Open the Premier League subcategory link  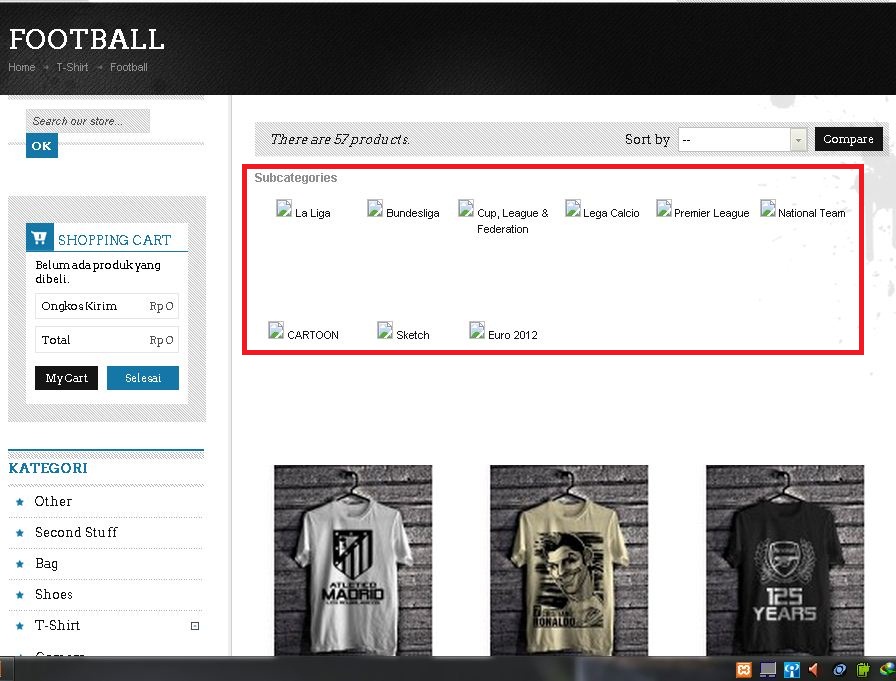click(711, 213)
